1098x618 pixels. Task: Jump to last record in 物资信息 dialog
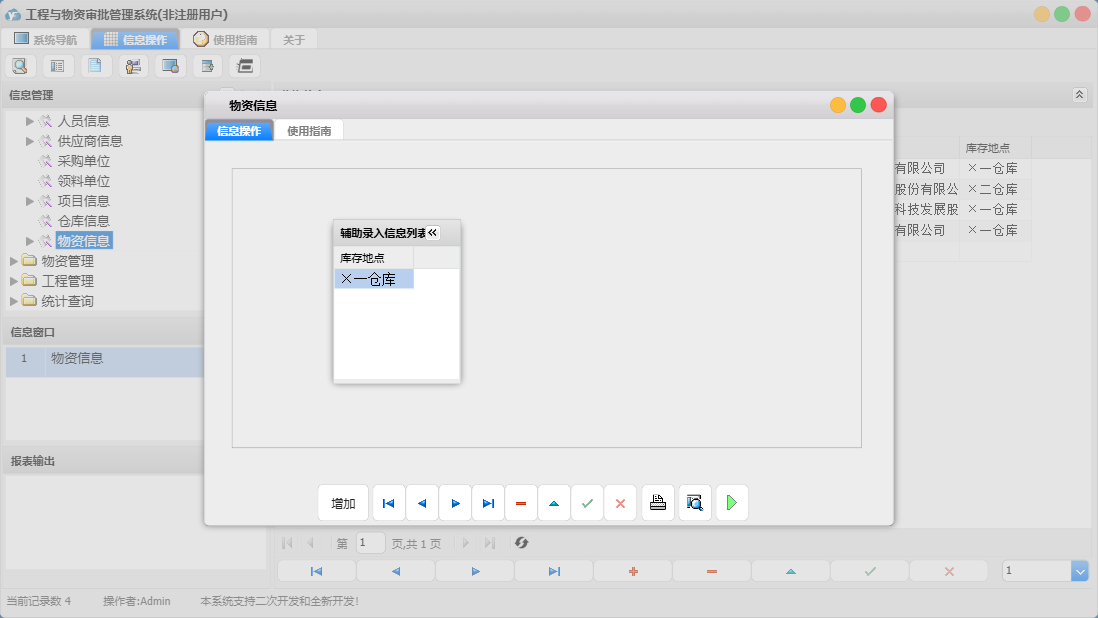488,503
